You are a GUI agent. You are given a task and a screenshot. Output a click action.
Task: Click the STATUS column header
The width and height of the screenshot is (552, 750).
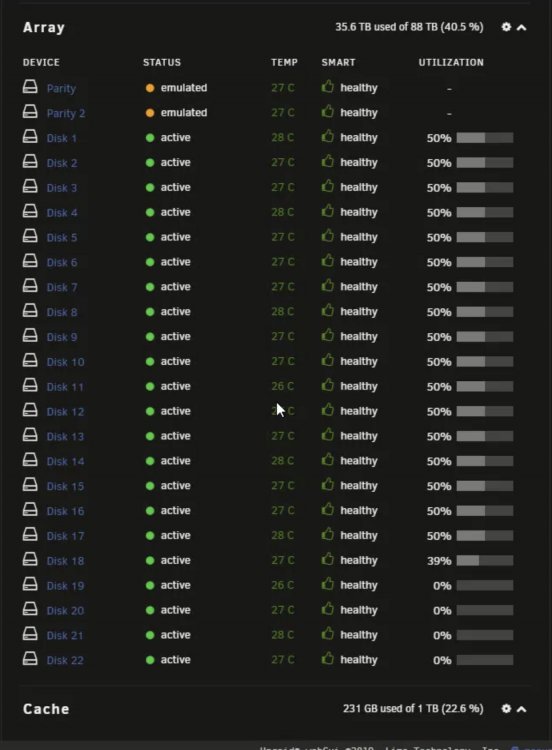162,63
